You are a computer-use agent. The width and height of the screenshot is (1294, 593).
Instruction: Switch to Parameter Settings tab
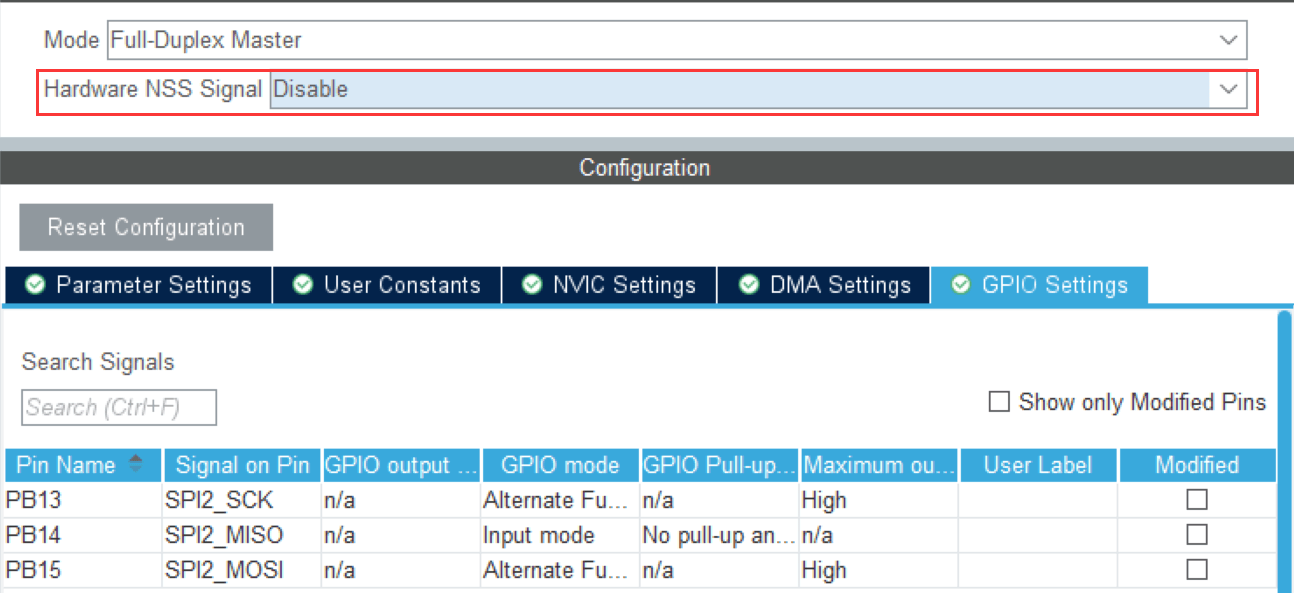pos(138,285)
